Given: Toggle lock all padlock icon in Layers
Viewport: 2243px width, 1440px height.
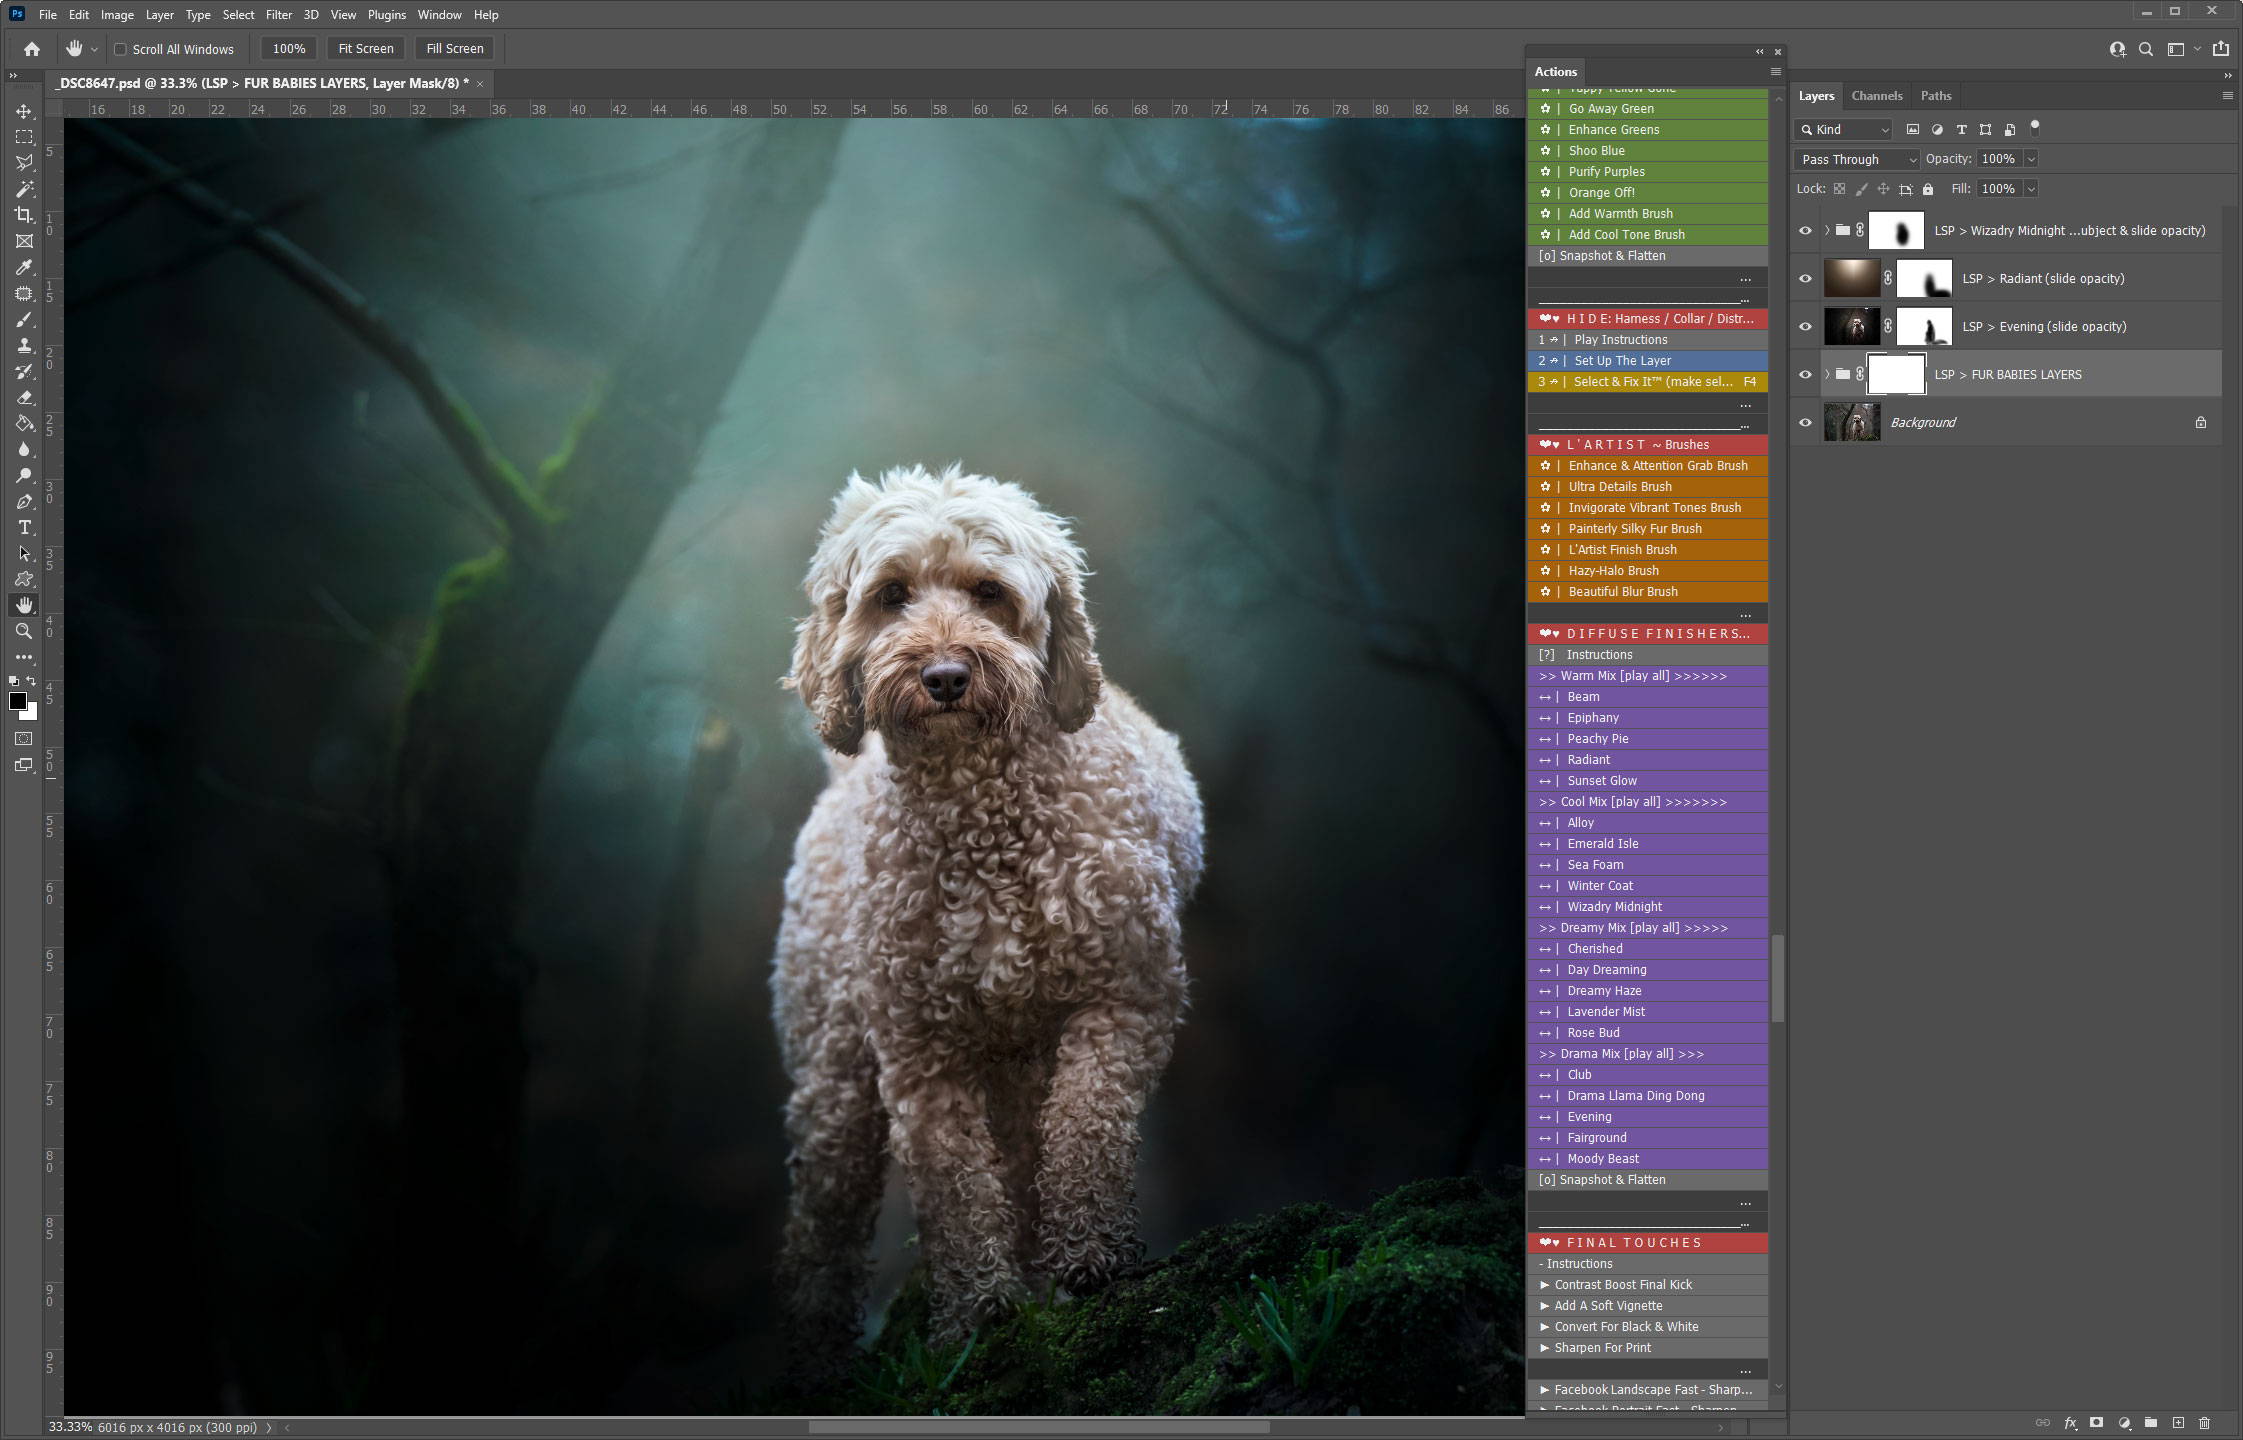Looking at the screenshot, I should (x=1928, y=189).
